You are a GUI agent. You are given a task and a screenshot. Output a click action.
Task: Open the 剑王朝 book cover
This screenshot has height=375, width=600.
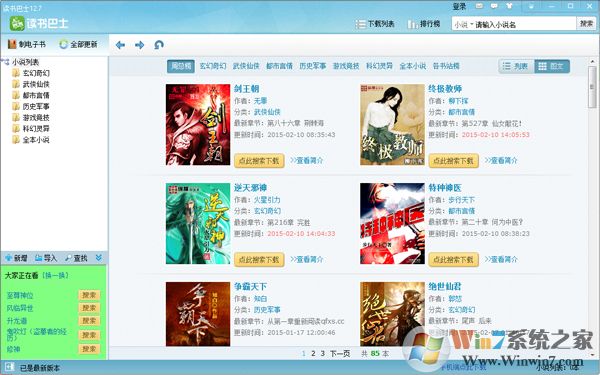pyautogui.click(x=198, y=125)
